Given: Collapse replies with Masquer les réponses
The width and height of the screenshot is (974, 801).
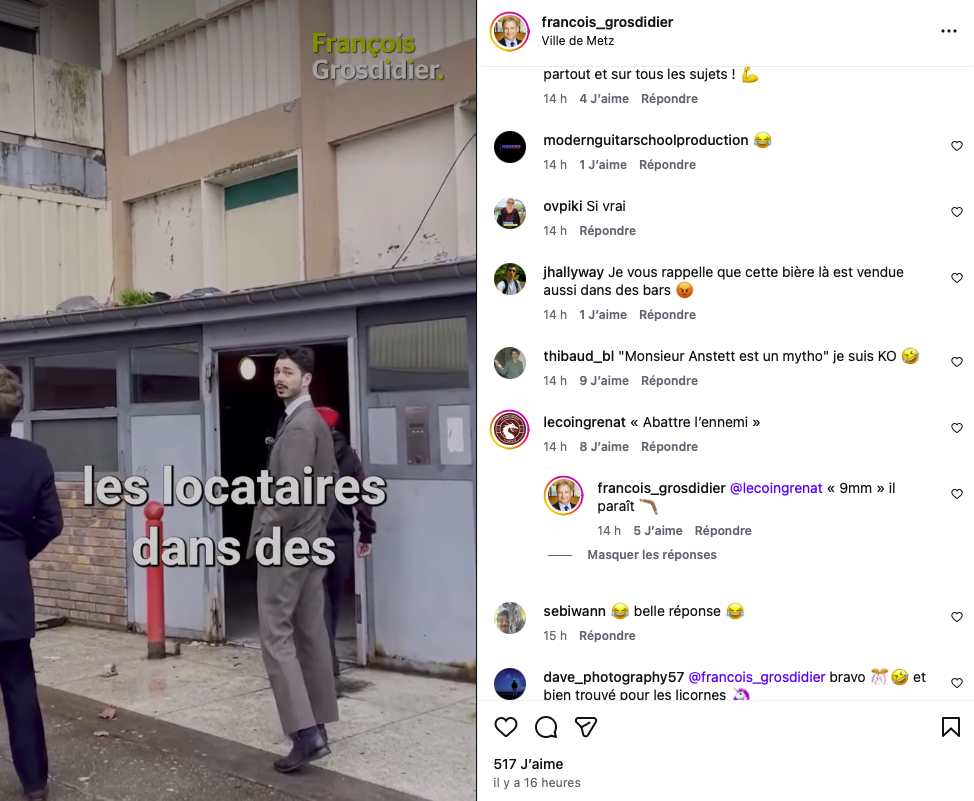Looking at the screenshot, I should point(652,554).
